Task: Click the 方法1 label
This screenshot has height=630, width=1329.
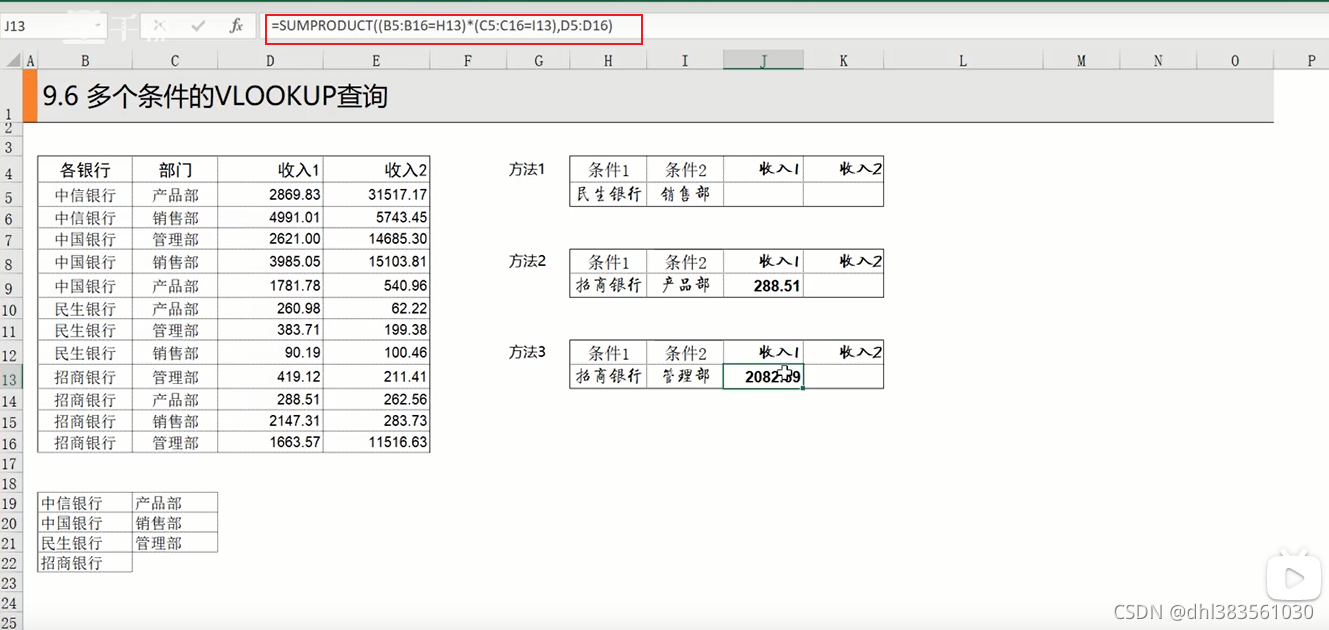Action: click(x=527, y=169)
